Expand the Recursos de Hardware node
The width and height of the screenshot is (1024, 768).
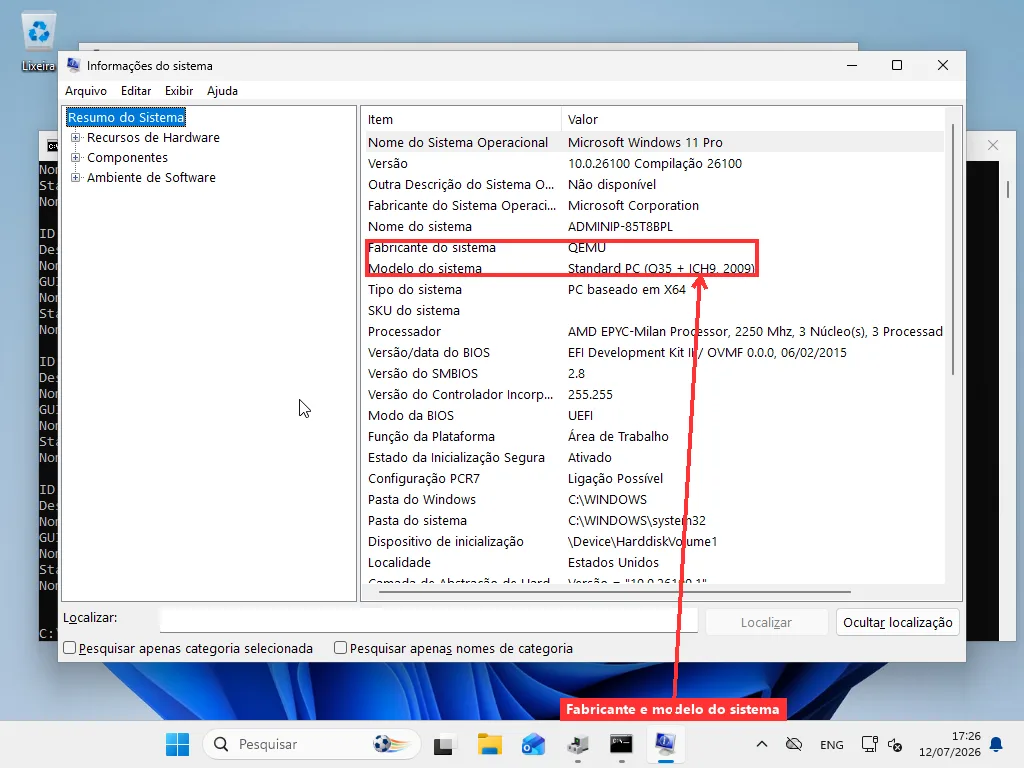point(76,138)
